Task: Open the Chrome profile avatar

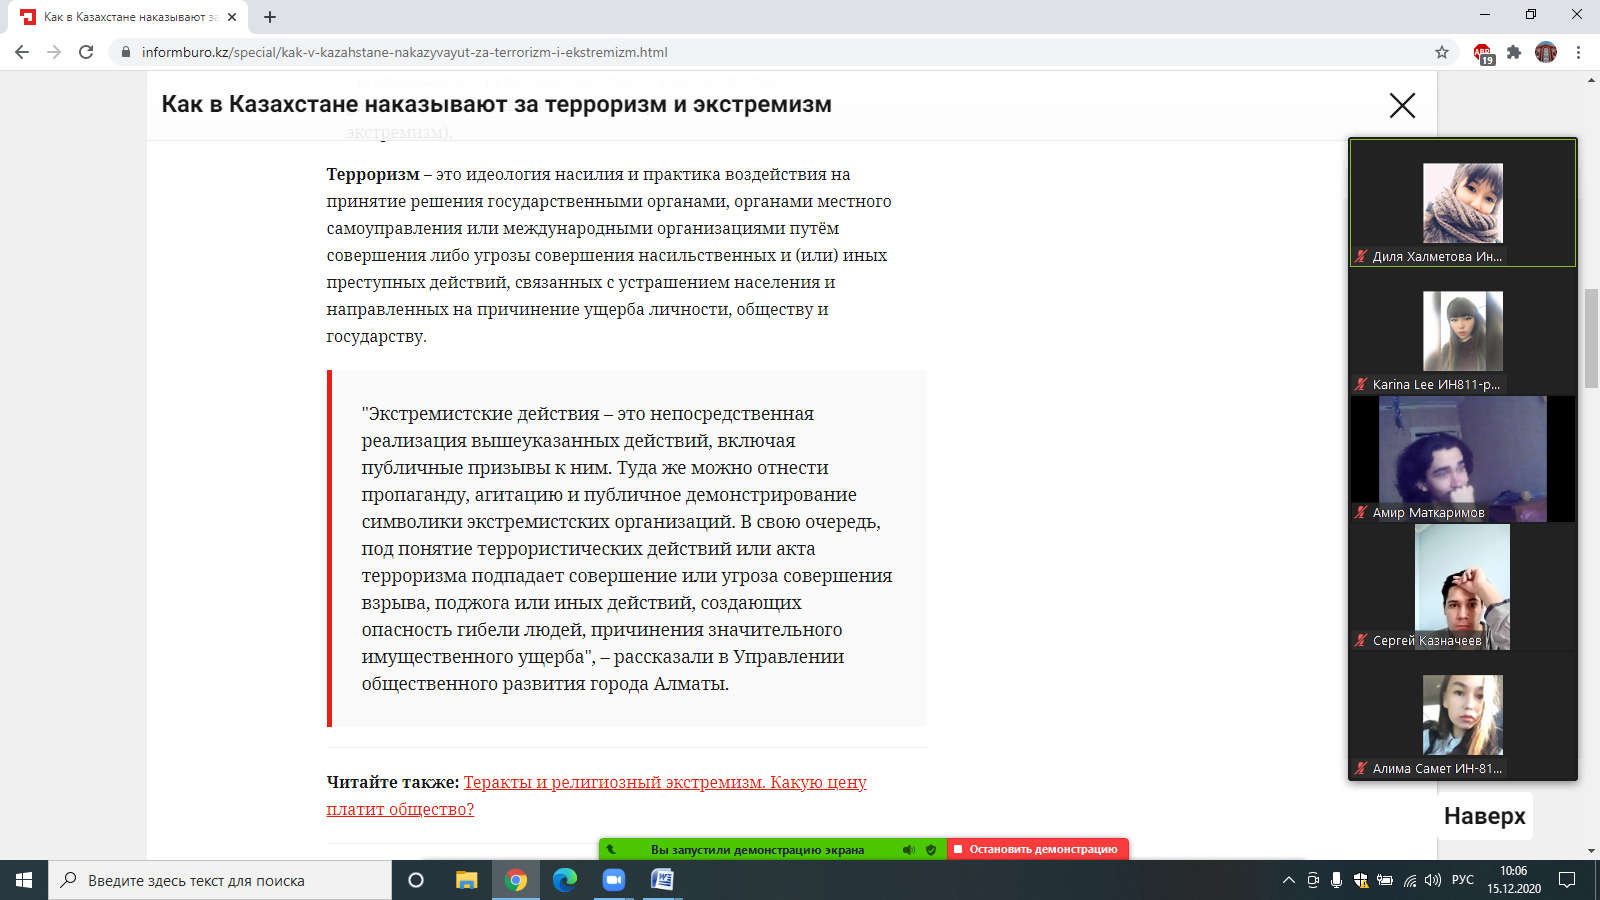Action: 1546,52
